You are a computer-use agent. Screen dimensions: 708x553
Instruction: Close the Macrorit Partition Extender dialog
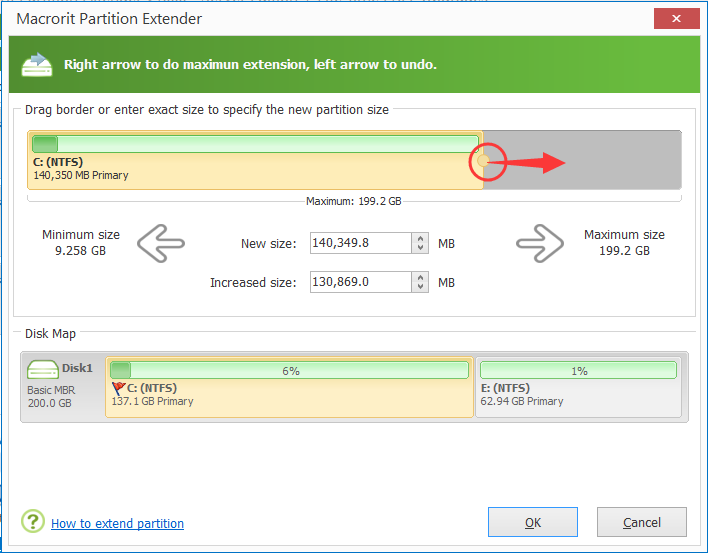[676, 19]
